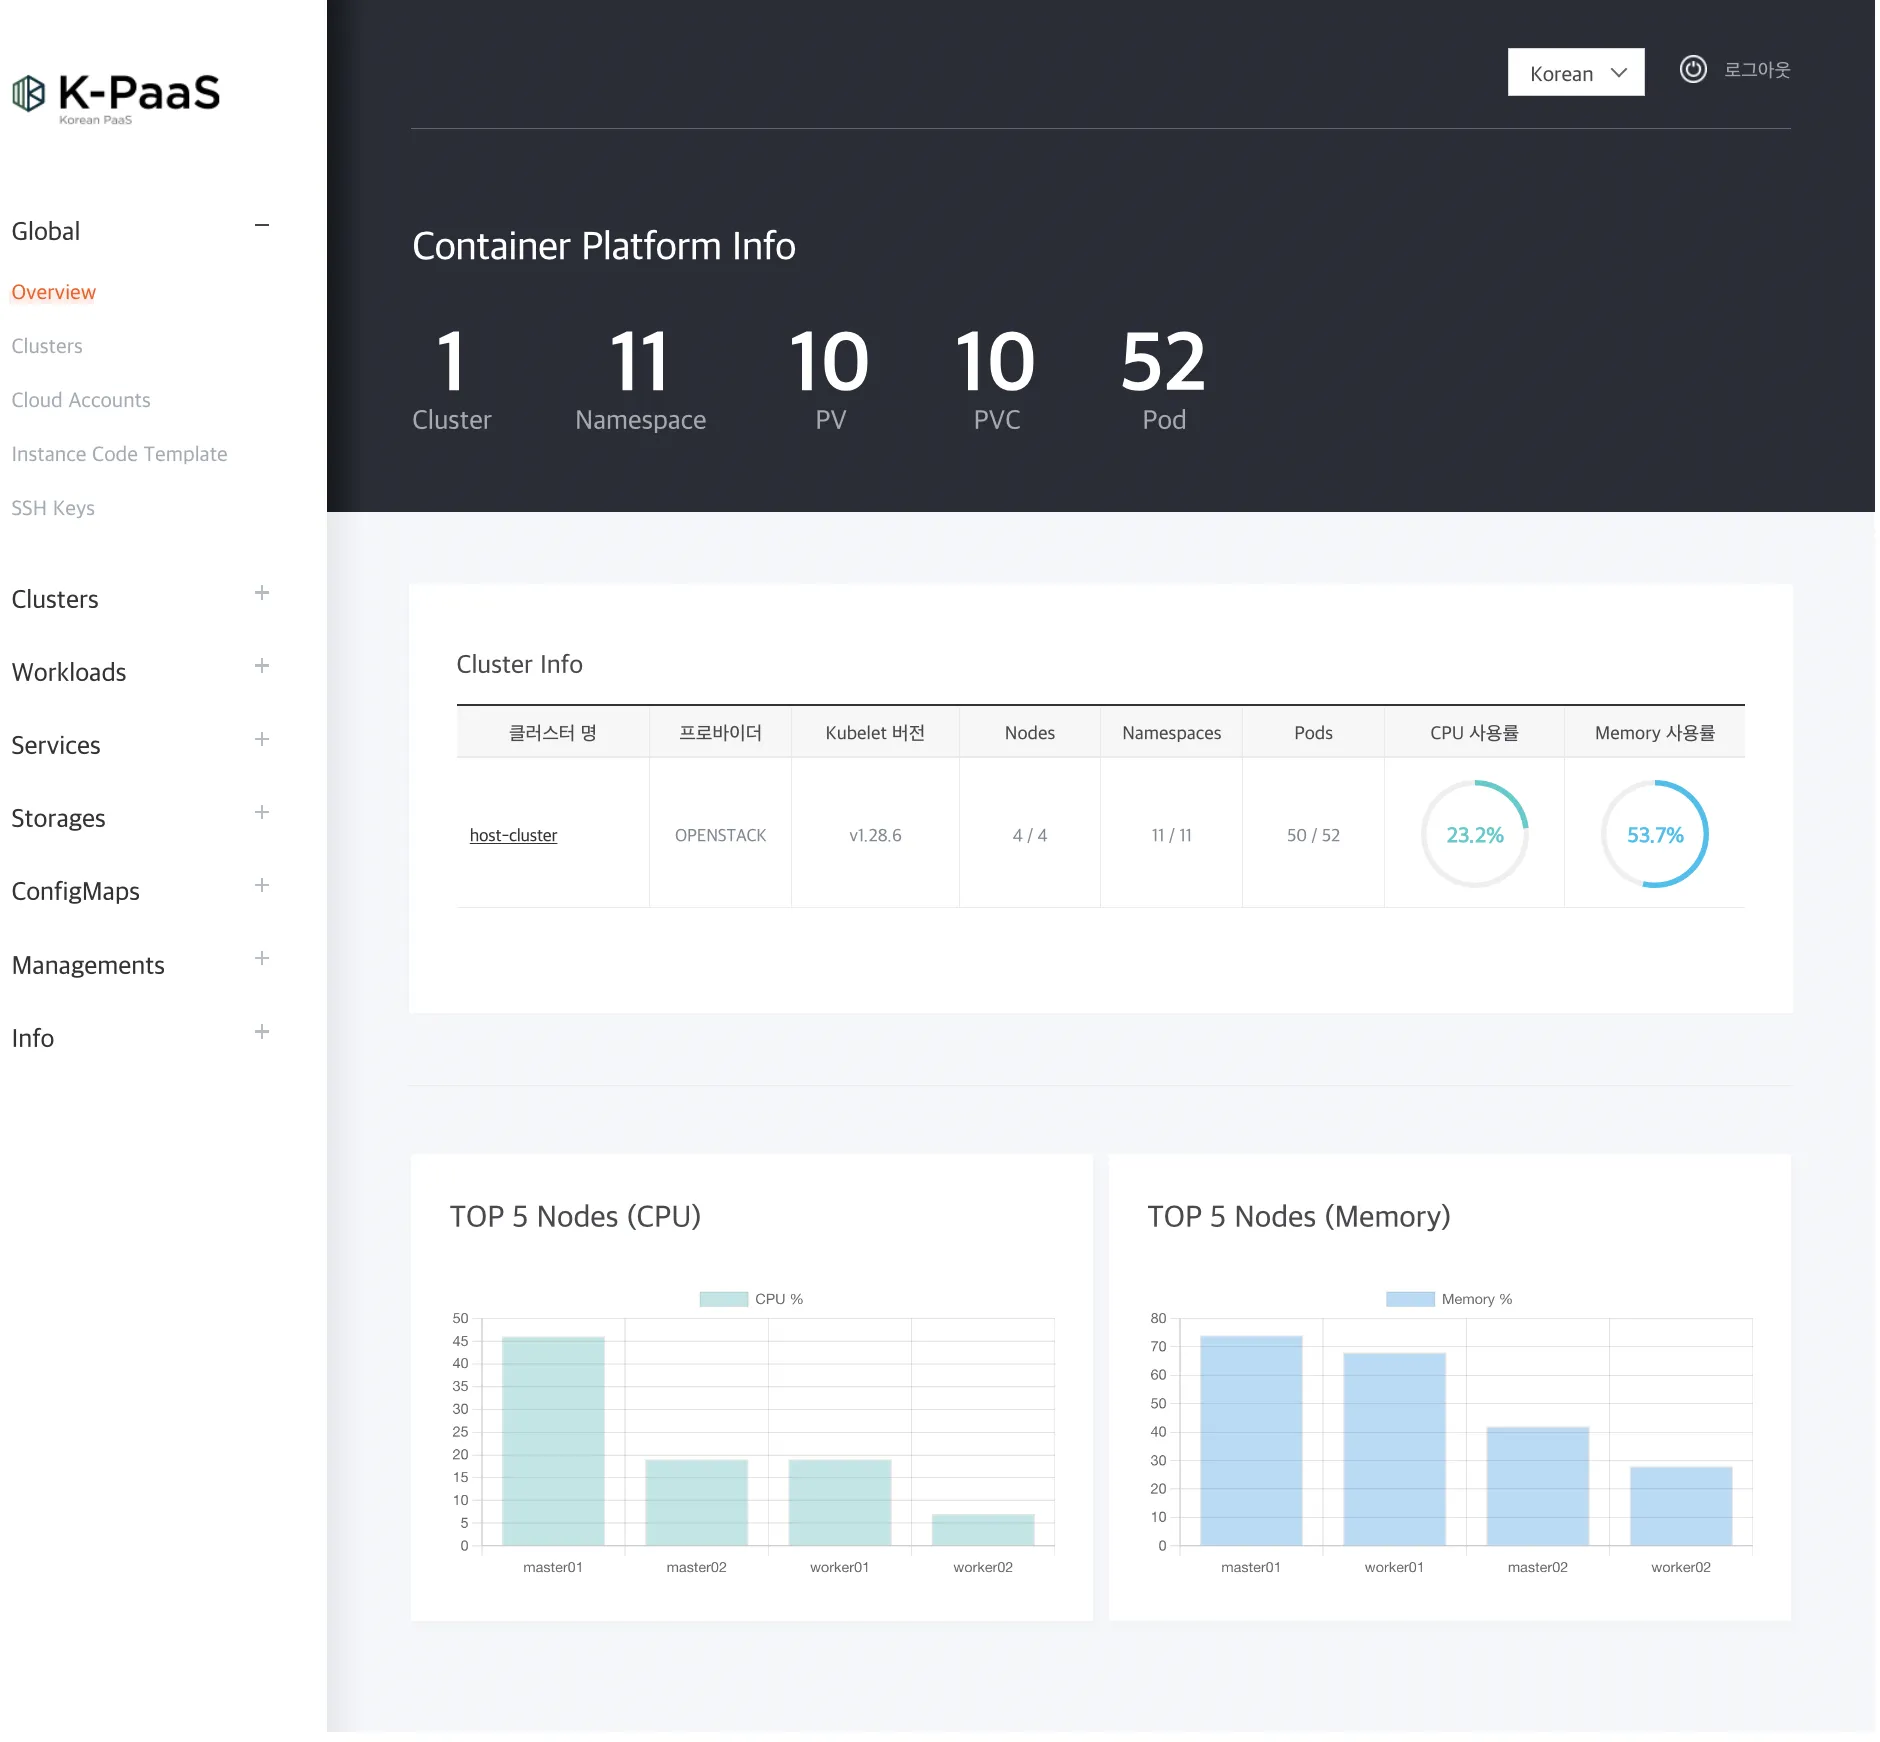Open the Korean language dropdown
The image size is (1880, 1742).
(x=1575, y=73)
